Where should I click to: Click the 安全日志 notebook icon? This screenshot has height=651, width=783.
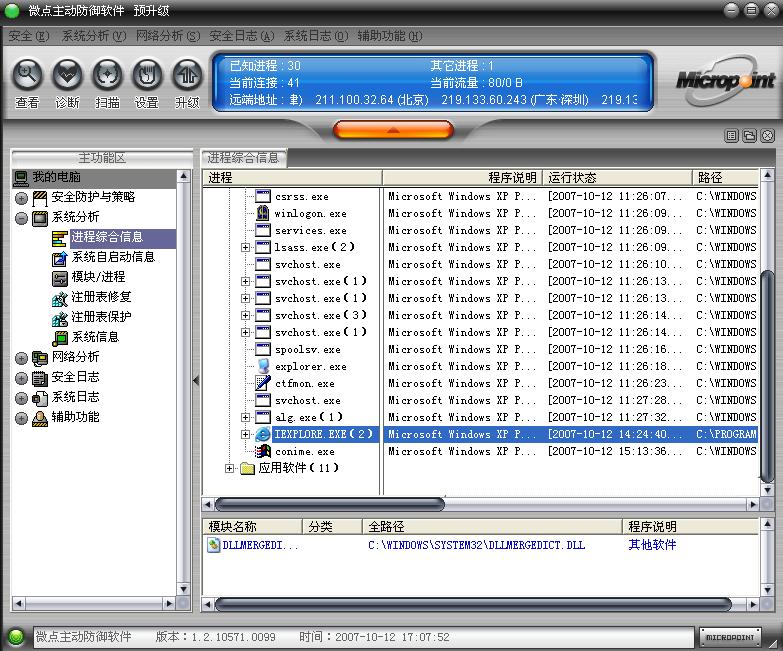coord(40,378)
